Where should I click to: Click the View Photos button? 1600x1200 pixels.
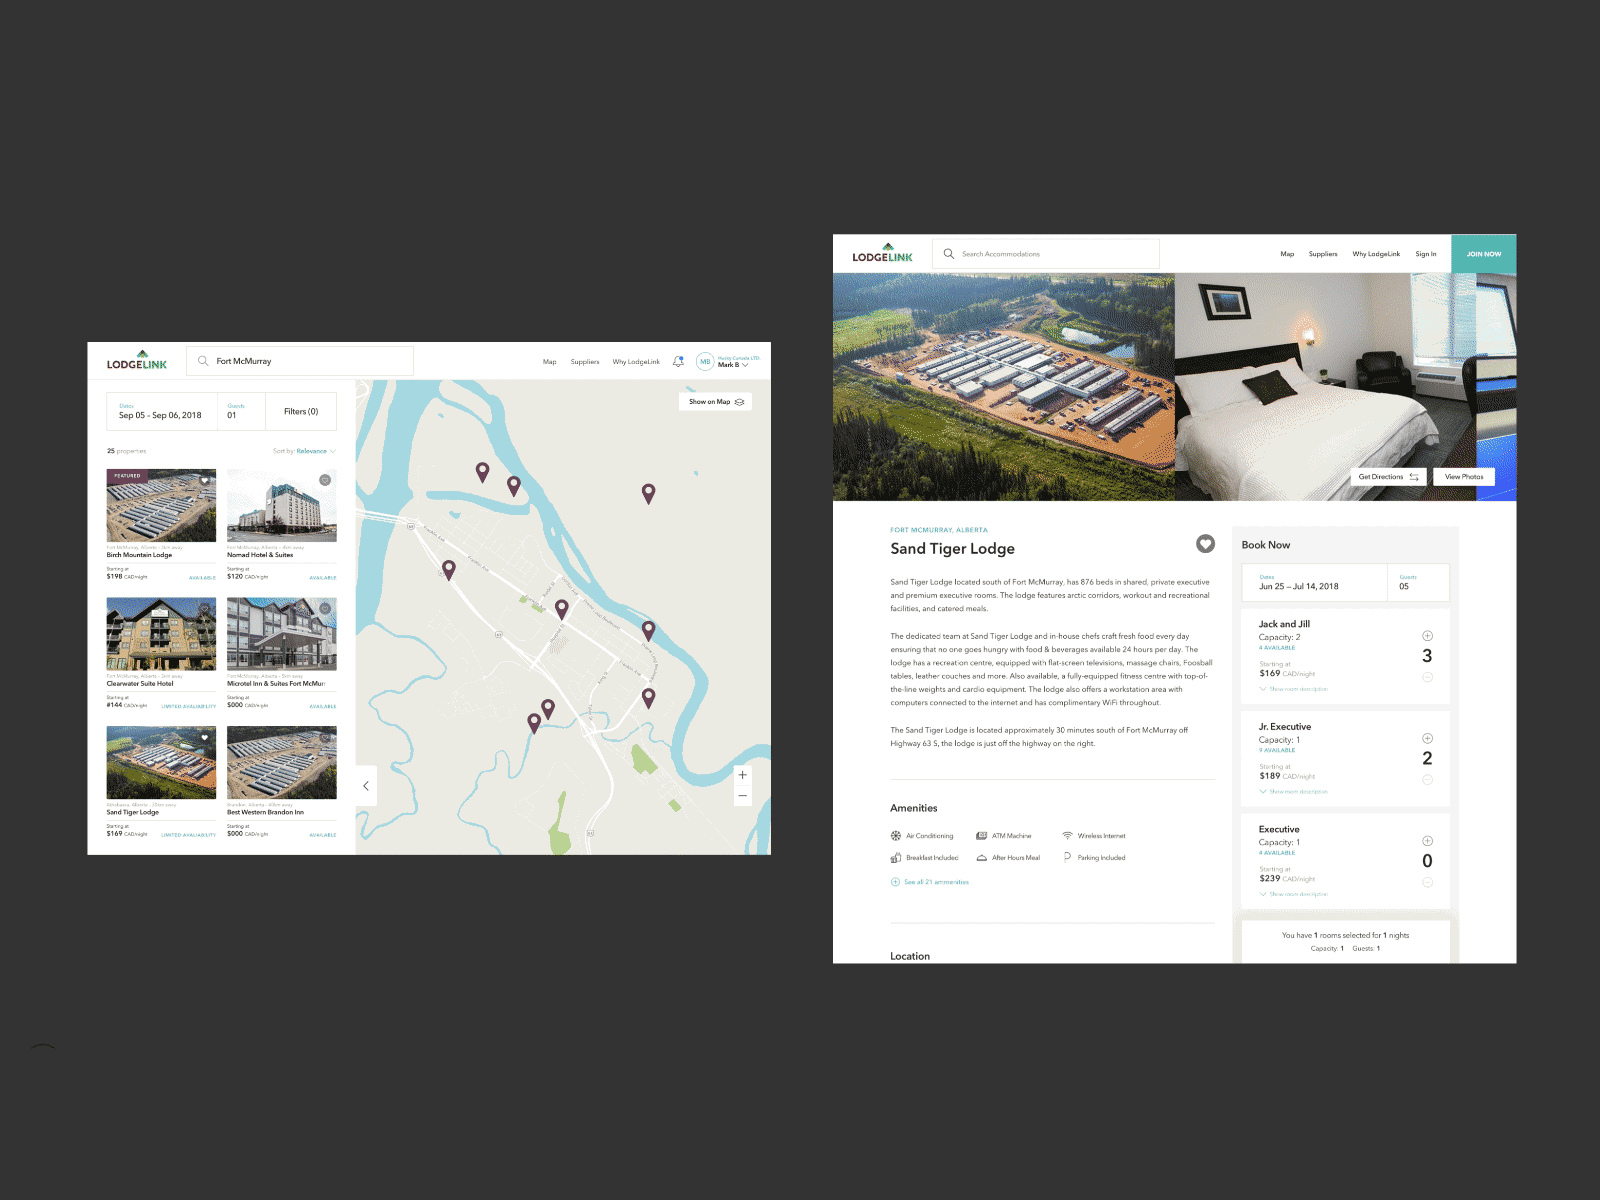pos(1463,477)
